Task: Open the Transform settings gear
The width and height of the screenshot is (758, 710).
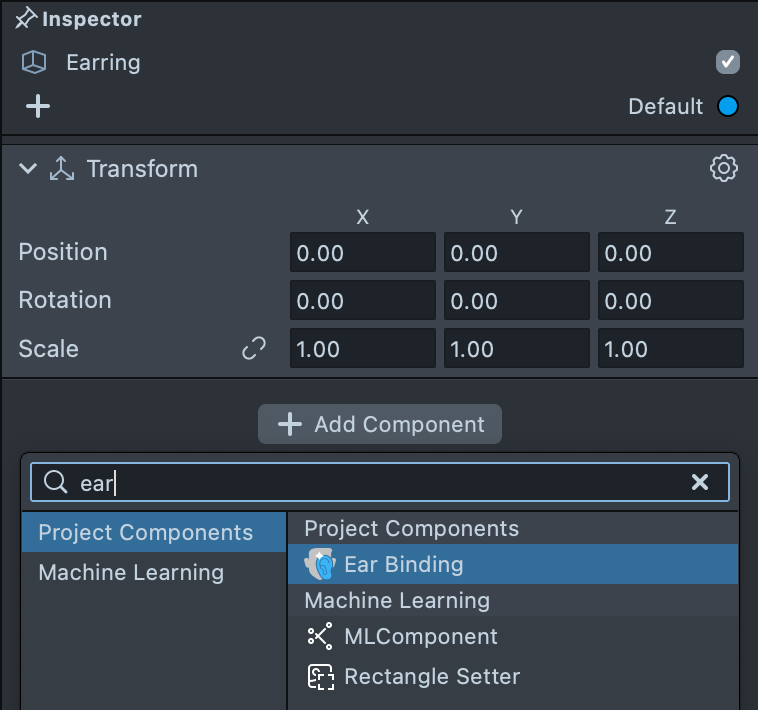Action: (723, 168)
